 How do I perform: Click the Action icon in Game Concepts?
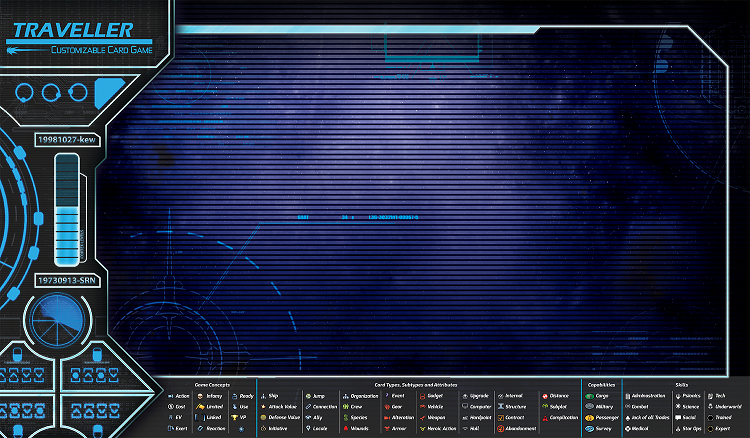coord(170,396)
